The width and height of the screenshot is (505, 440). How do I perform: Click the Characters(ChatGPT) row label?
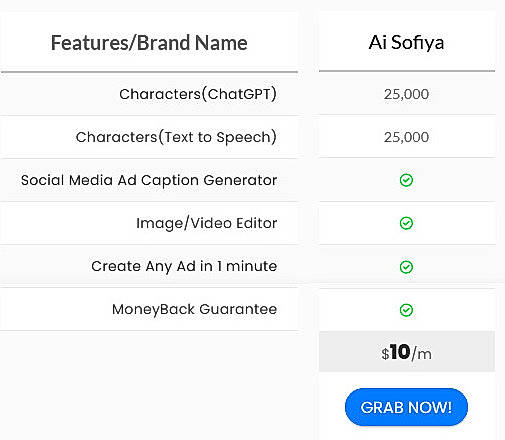(198, 94)
